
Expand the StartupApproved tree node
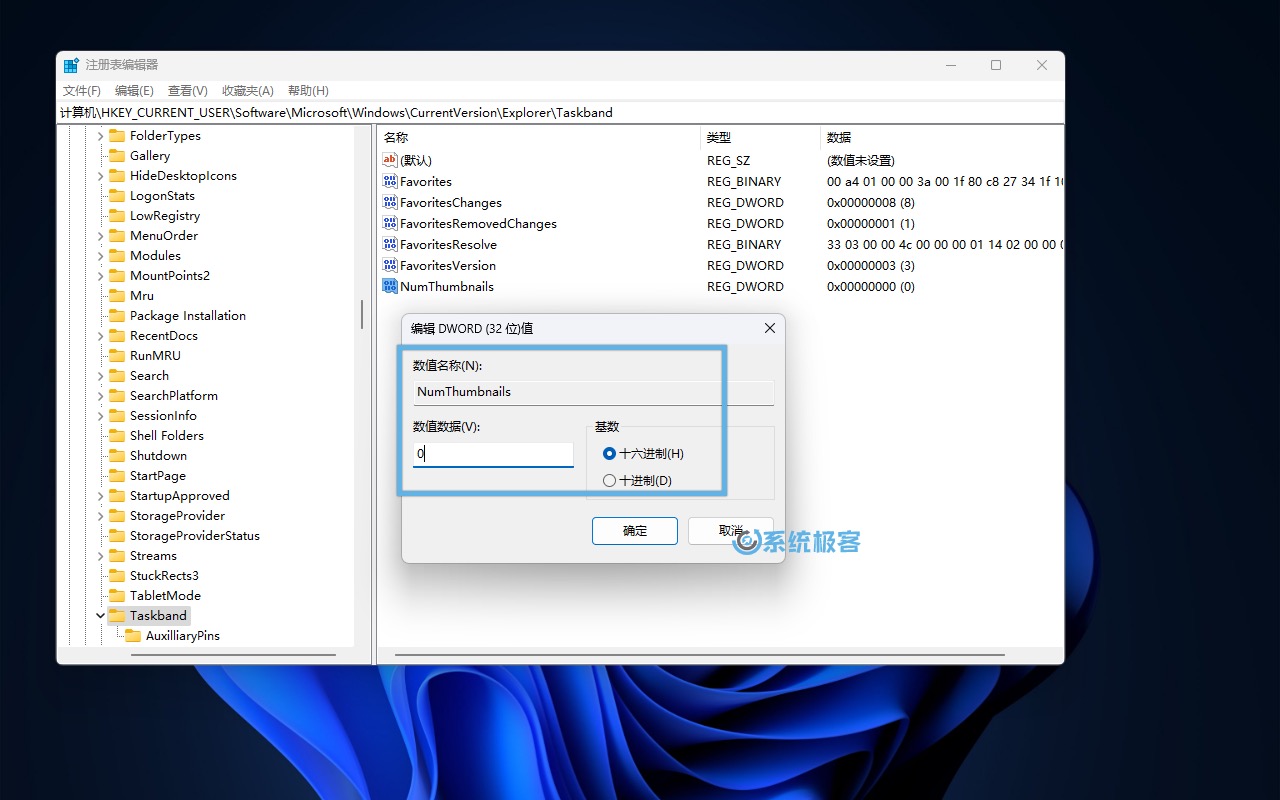coord(100,496)
